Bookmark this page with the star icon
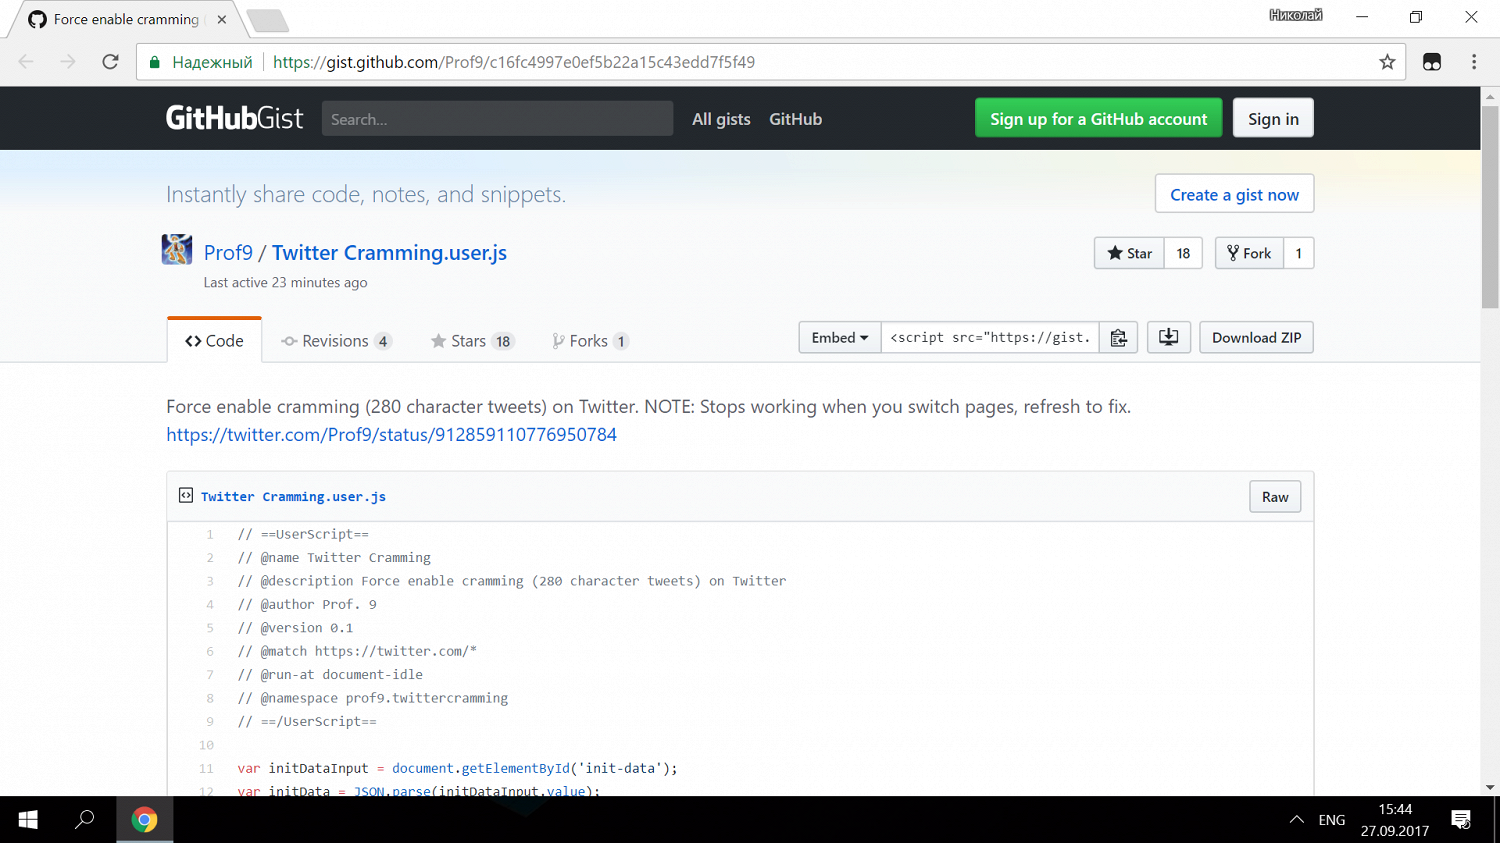The width and height of the screenshot is (1500, 843). click(x=1387, y=62)
